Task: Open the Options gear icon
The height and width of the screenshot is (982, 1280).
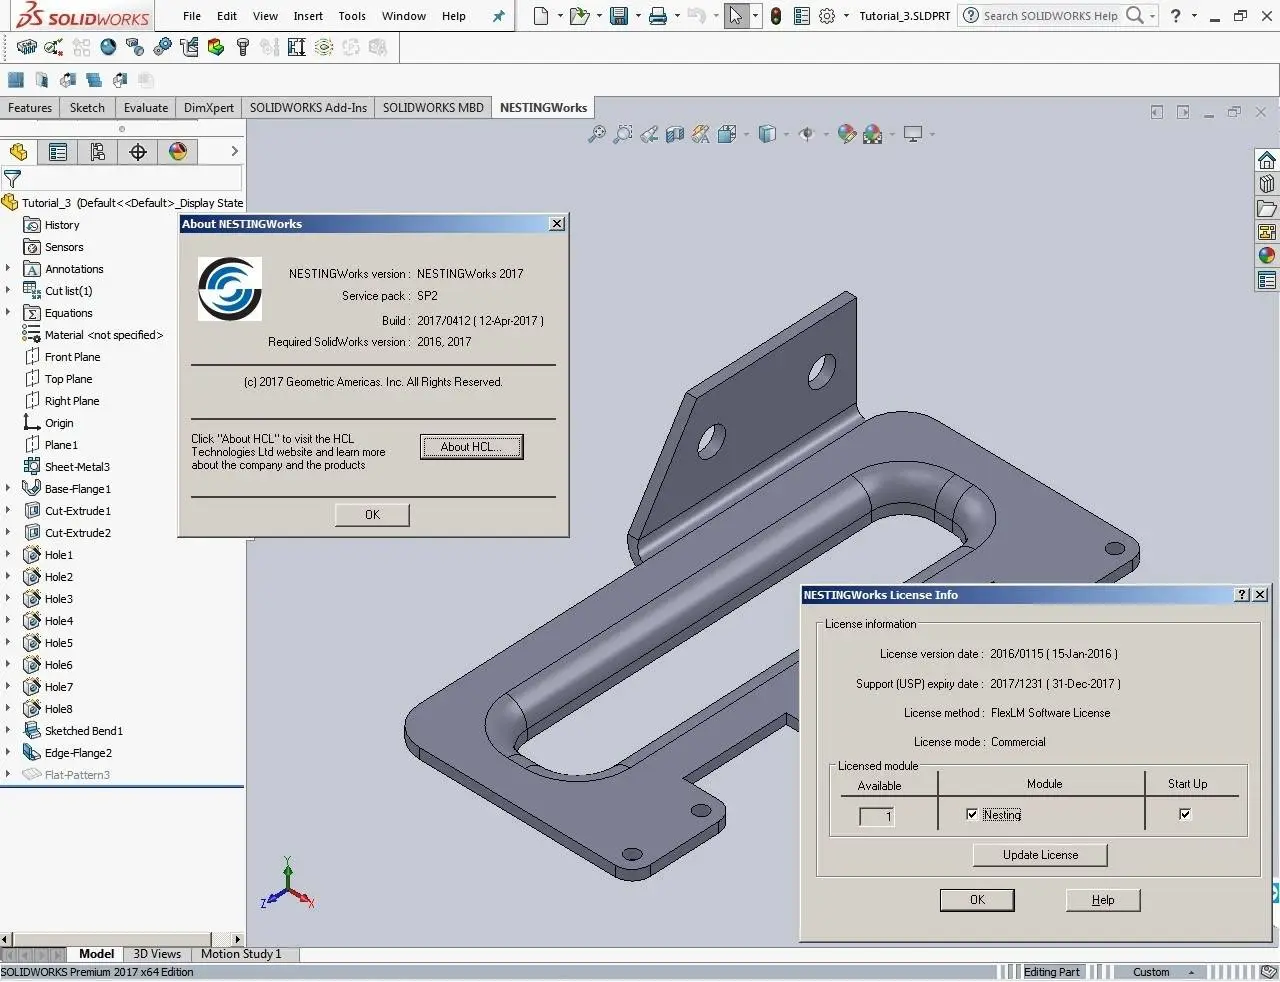Action: (827, 16)
